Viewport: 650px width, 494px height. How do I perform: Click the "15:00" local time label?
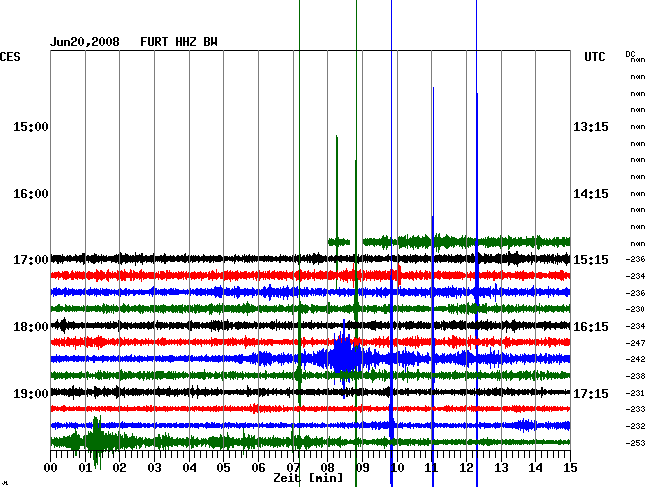point(31,127)
